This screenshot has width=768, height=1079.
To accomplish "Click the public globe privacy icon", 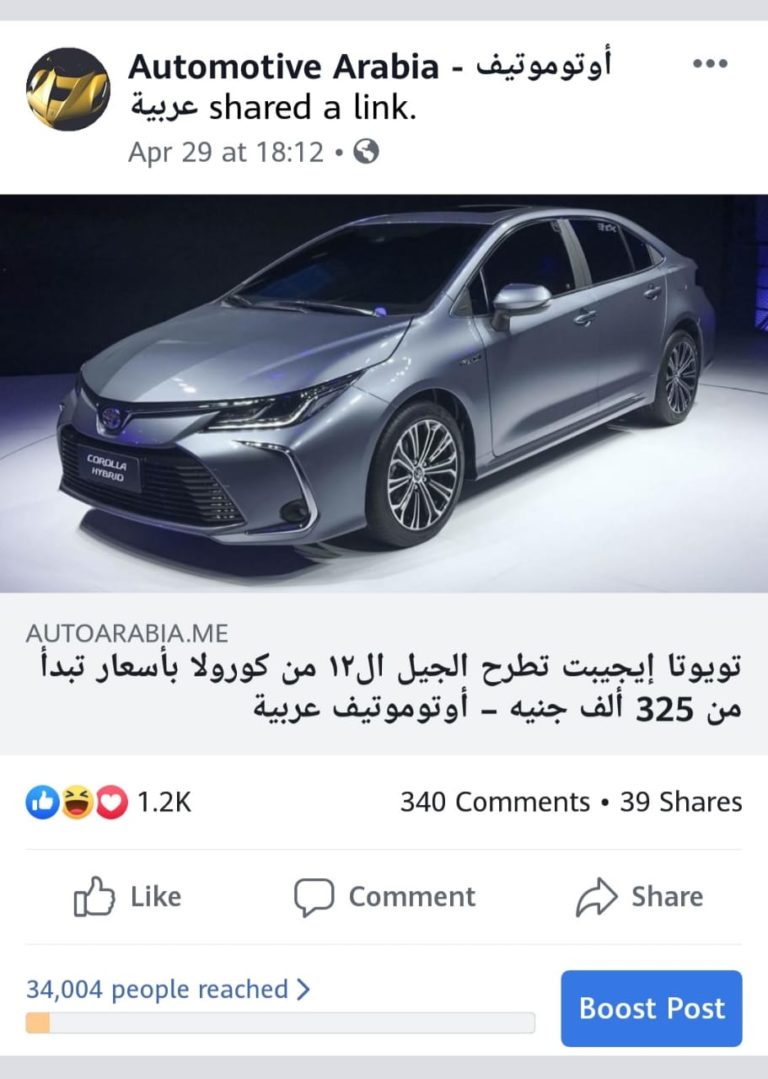I will point(366,151).
